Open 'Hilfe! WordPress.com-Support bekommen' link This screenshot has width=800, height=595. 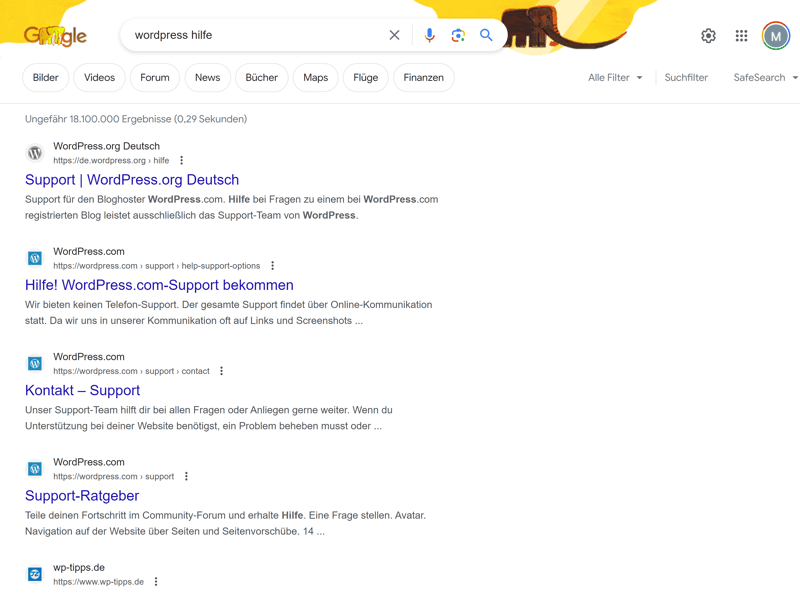(159, 285)
